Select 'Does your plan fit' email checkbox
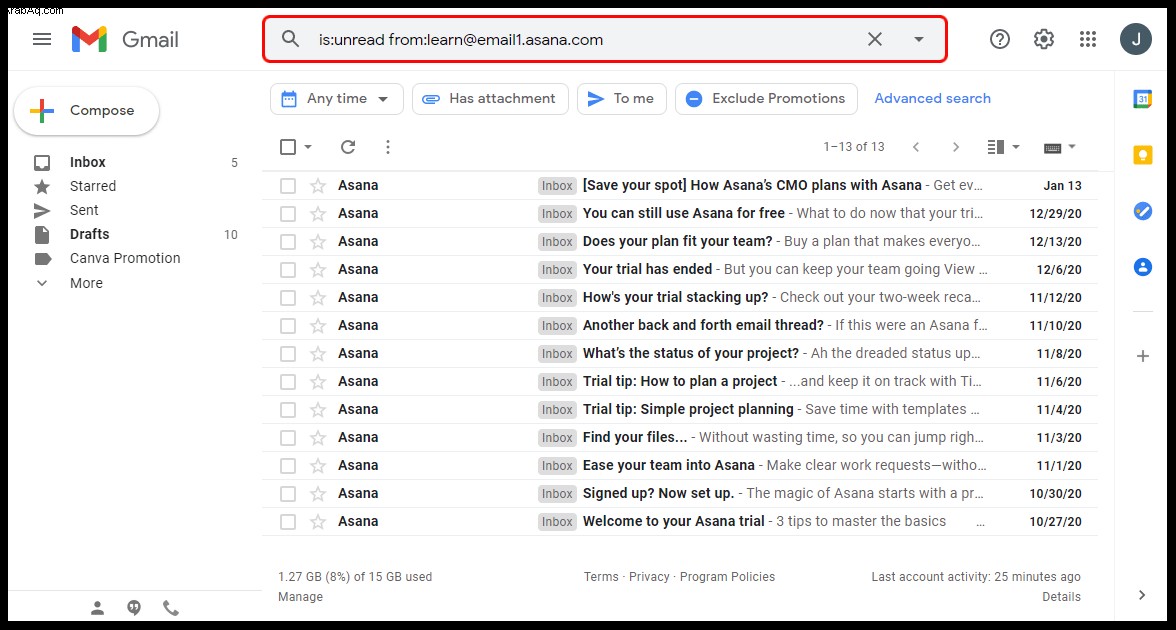The width and height of the screenshot is (1176, 630). tap(288, 242)
